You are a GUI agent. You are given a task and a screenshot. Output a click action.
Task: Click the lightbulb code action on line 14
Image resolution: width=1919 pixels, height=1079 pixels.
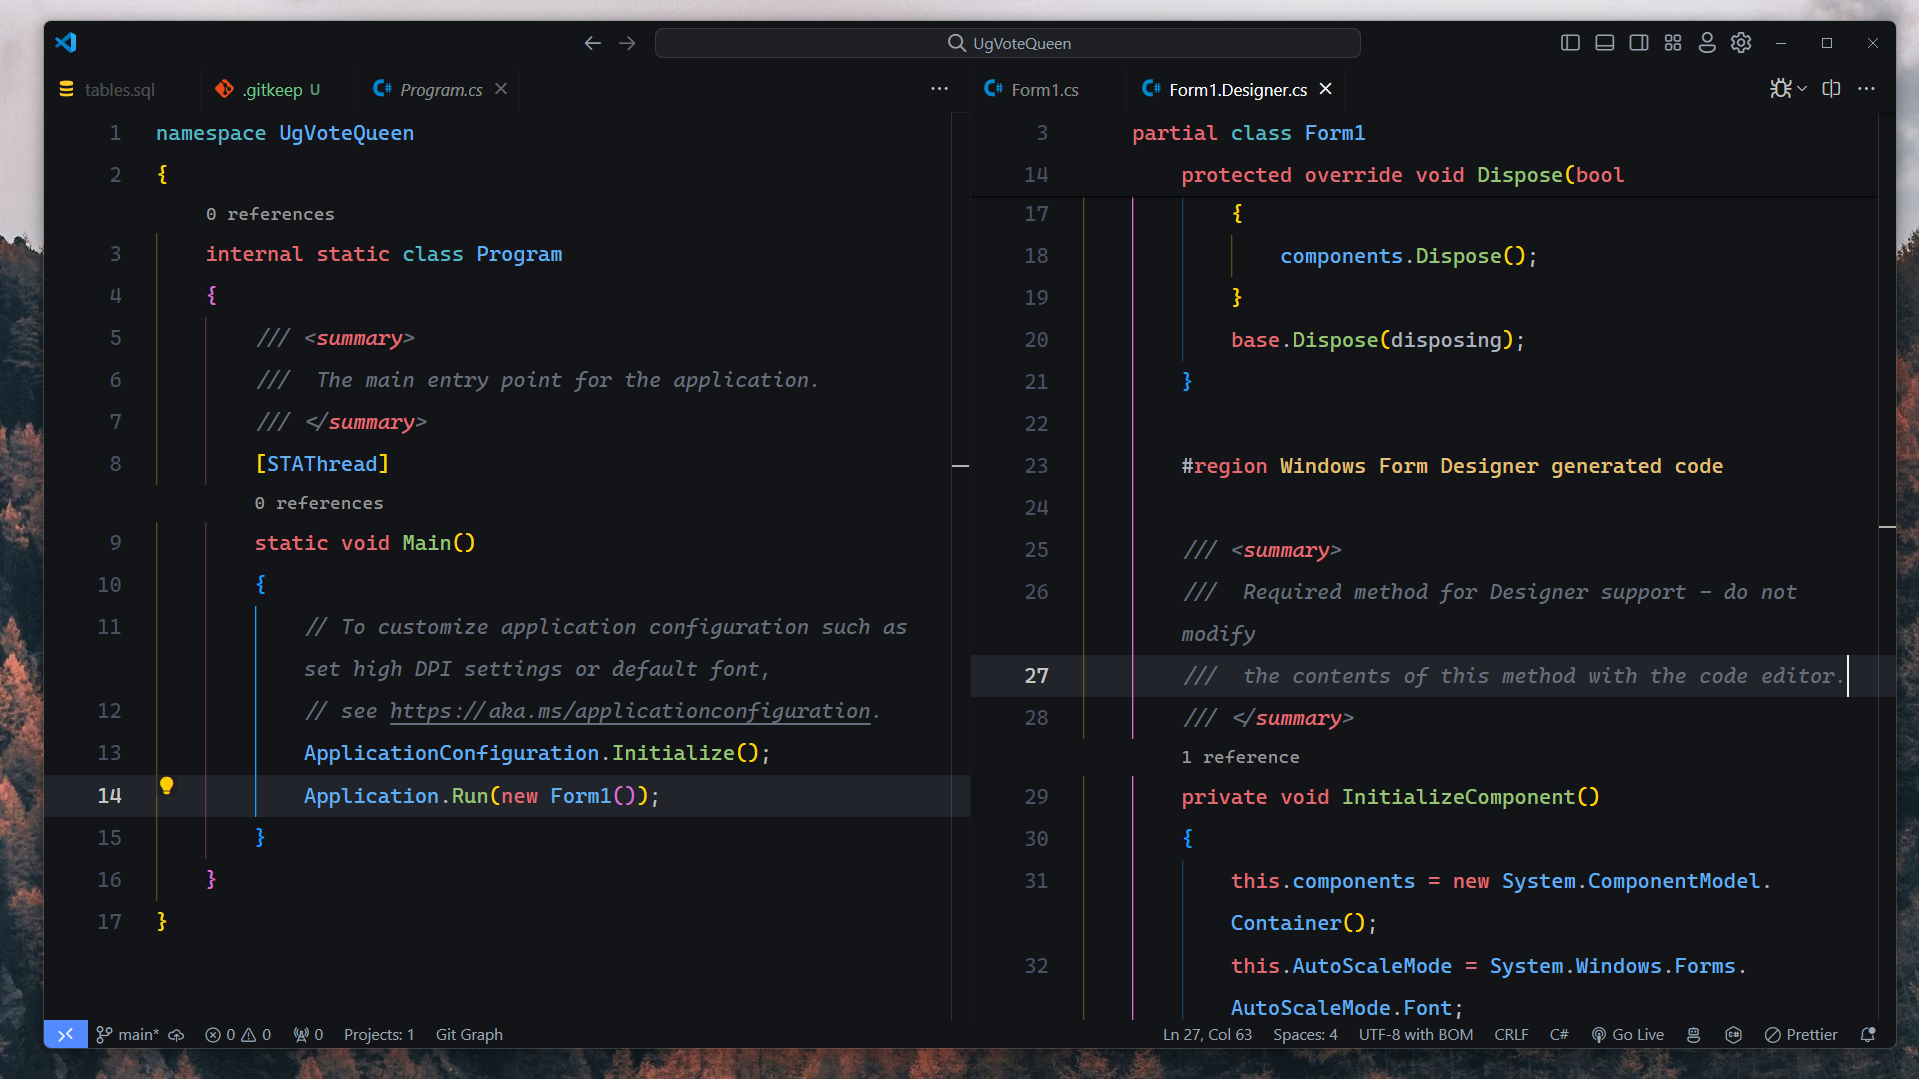(x=167, y=786)
